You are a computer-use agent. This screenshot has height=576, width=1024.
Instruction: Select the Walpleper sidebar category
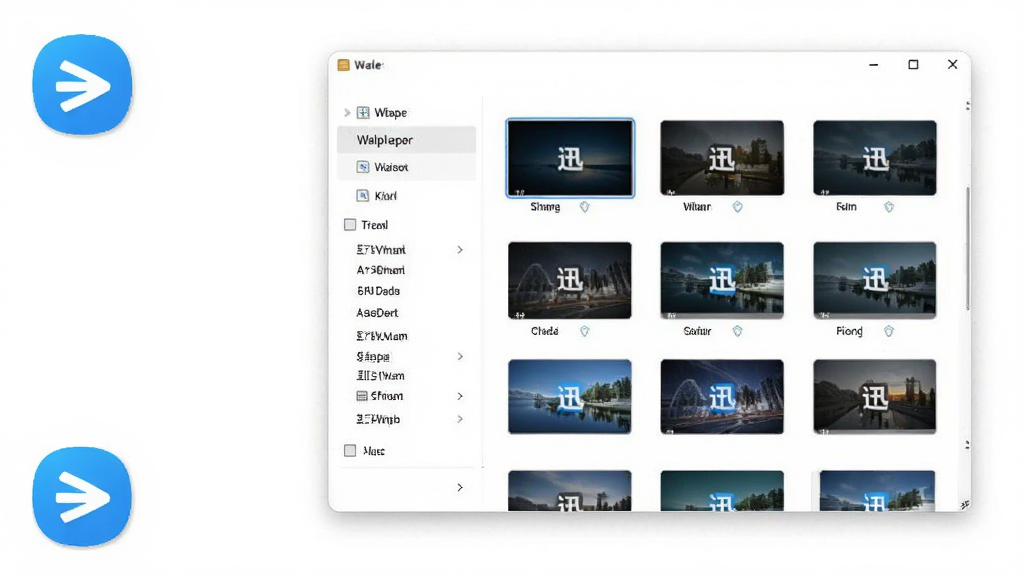(406, 140)
